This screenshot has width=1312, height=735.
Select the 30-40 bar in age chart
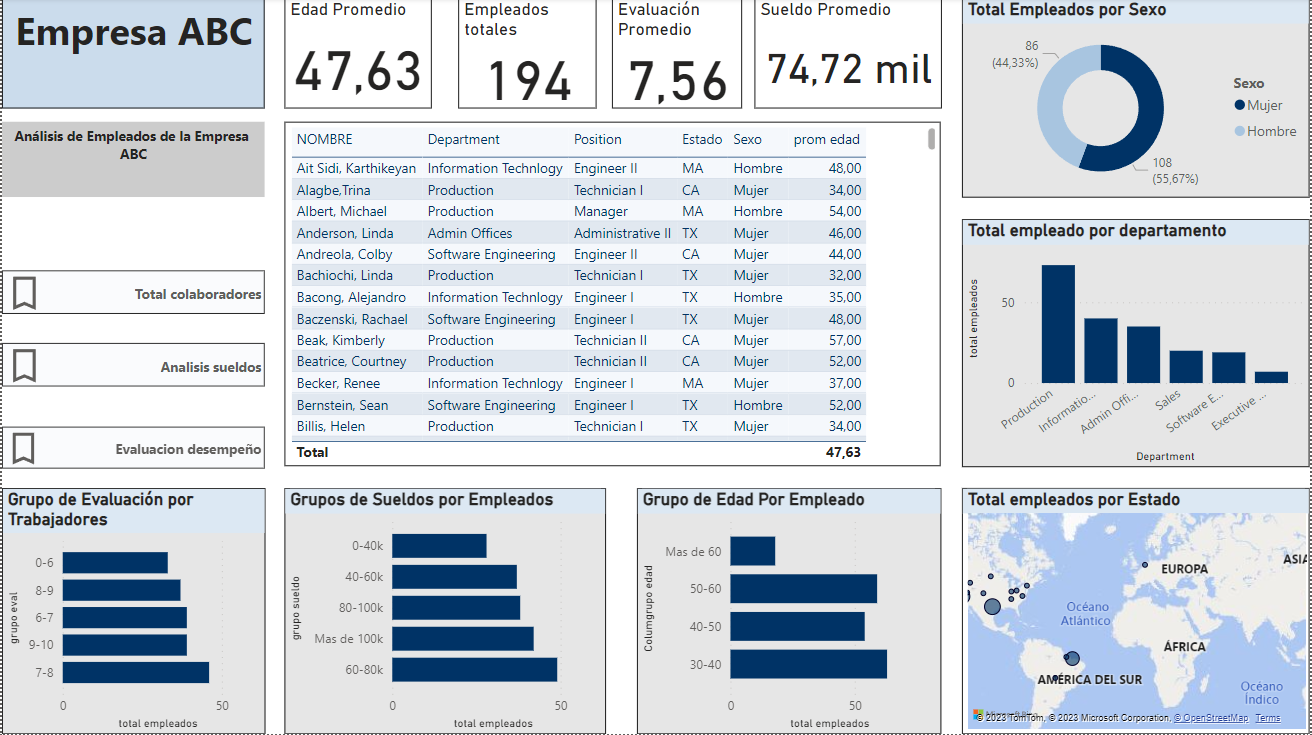pyautogui.click(x=808, y=664)
